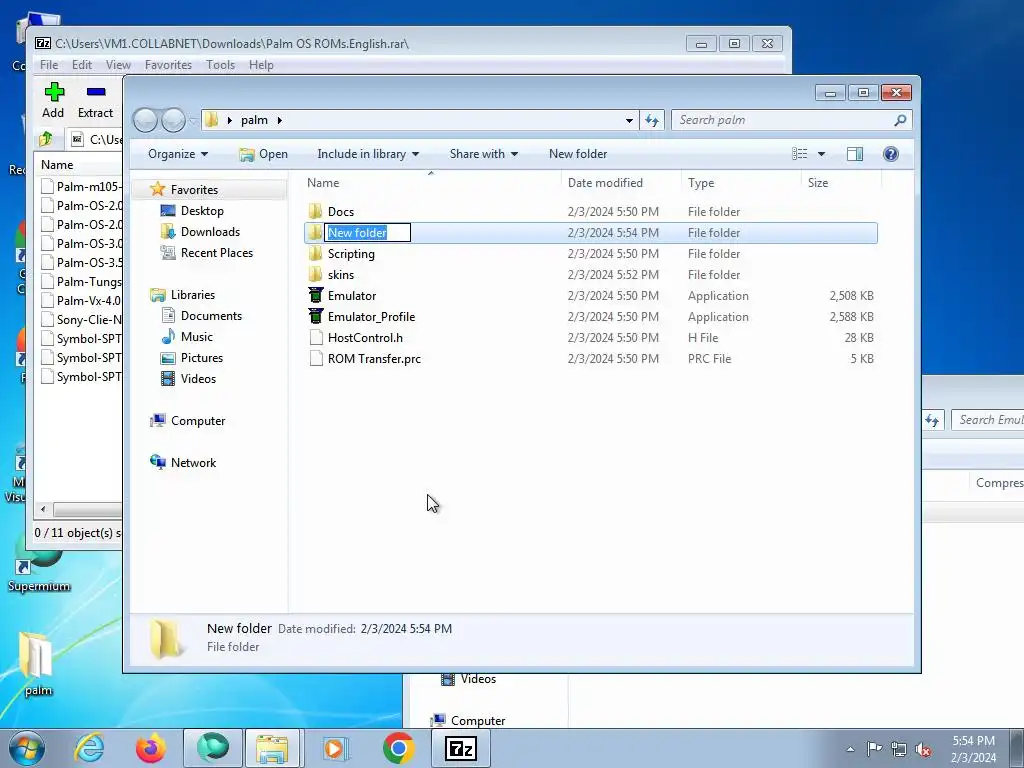Viewport: 1024px width, 768px height.
Task: Open the Include in library dropdown
Action: coord(368,153)
